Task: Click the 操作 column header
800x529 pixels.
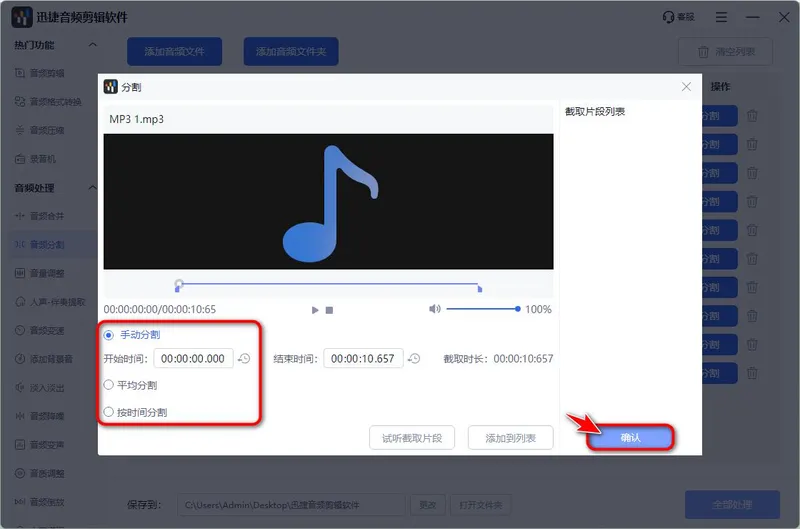Action: click(720, 87)
